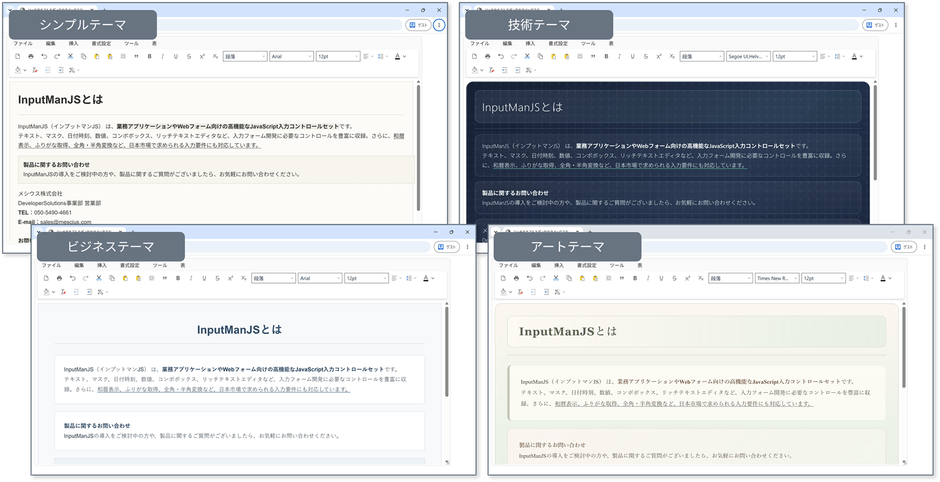The height and width of the screenshot is (482, 940).
Task: Open ファイル menu in Simple theme window
Action: [23, 44]
